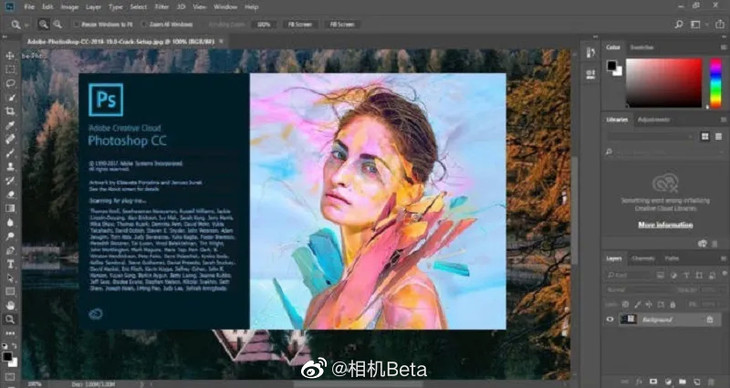Click the Zoom Out magnifier icon
730x388 pixels.
57,24
